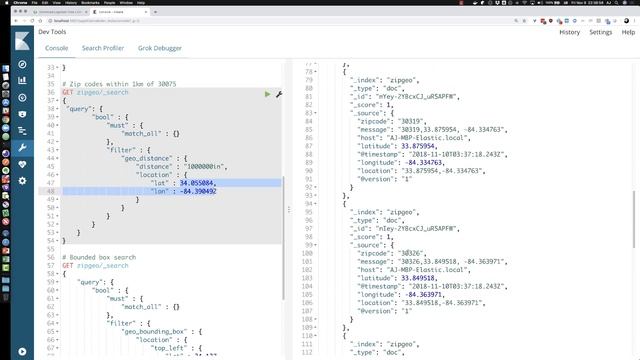
Task: Open the sidebar icon below Timelion
Action: [22, 131]
